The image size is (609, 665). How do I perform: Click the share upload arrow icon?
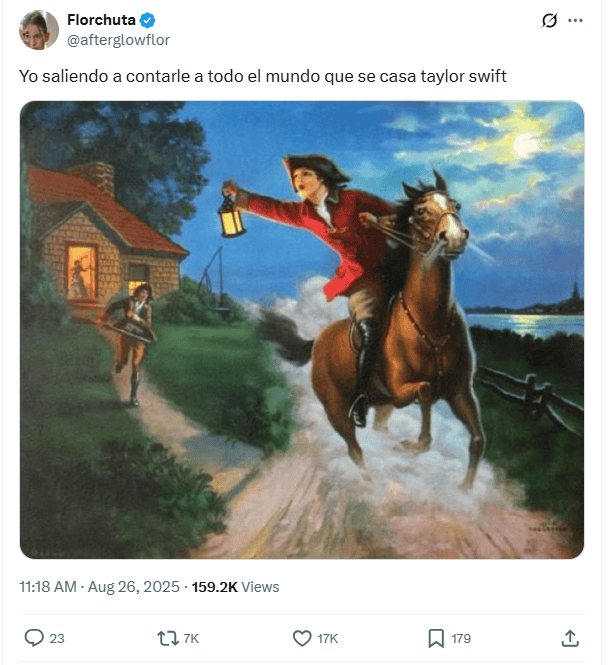click(570, 638)
